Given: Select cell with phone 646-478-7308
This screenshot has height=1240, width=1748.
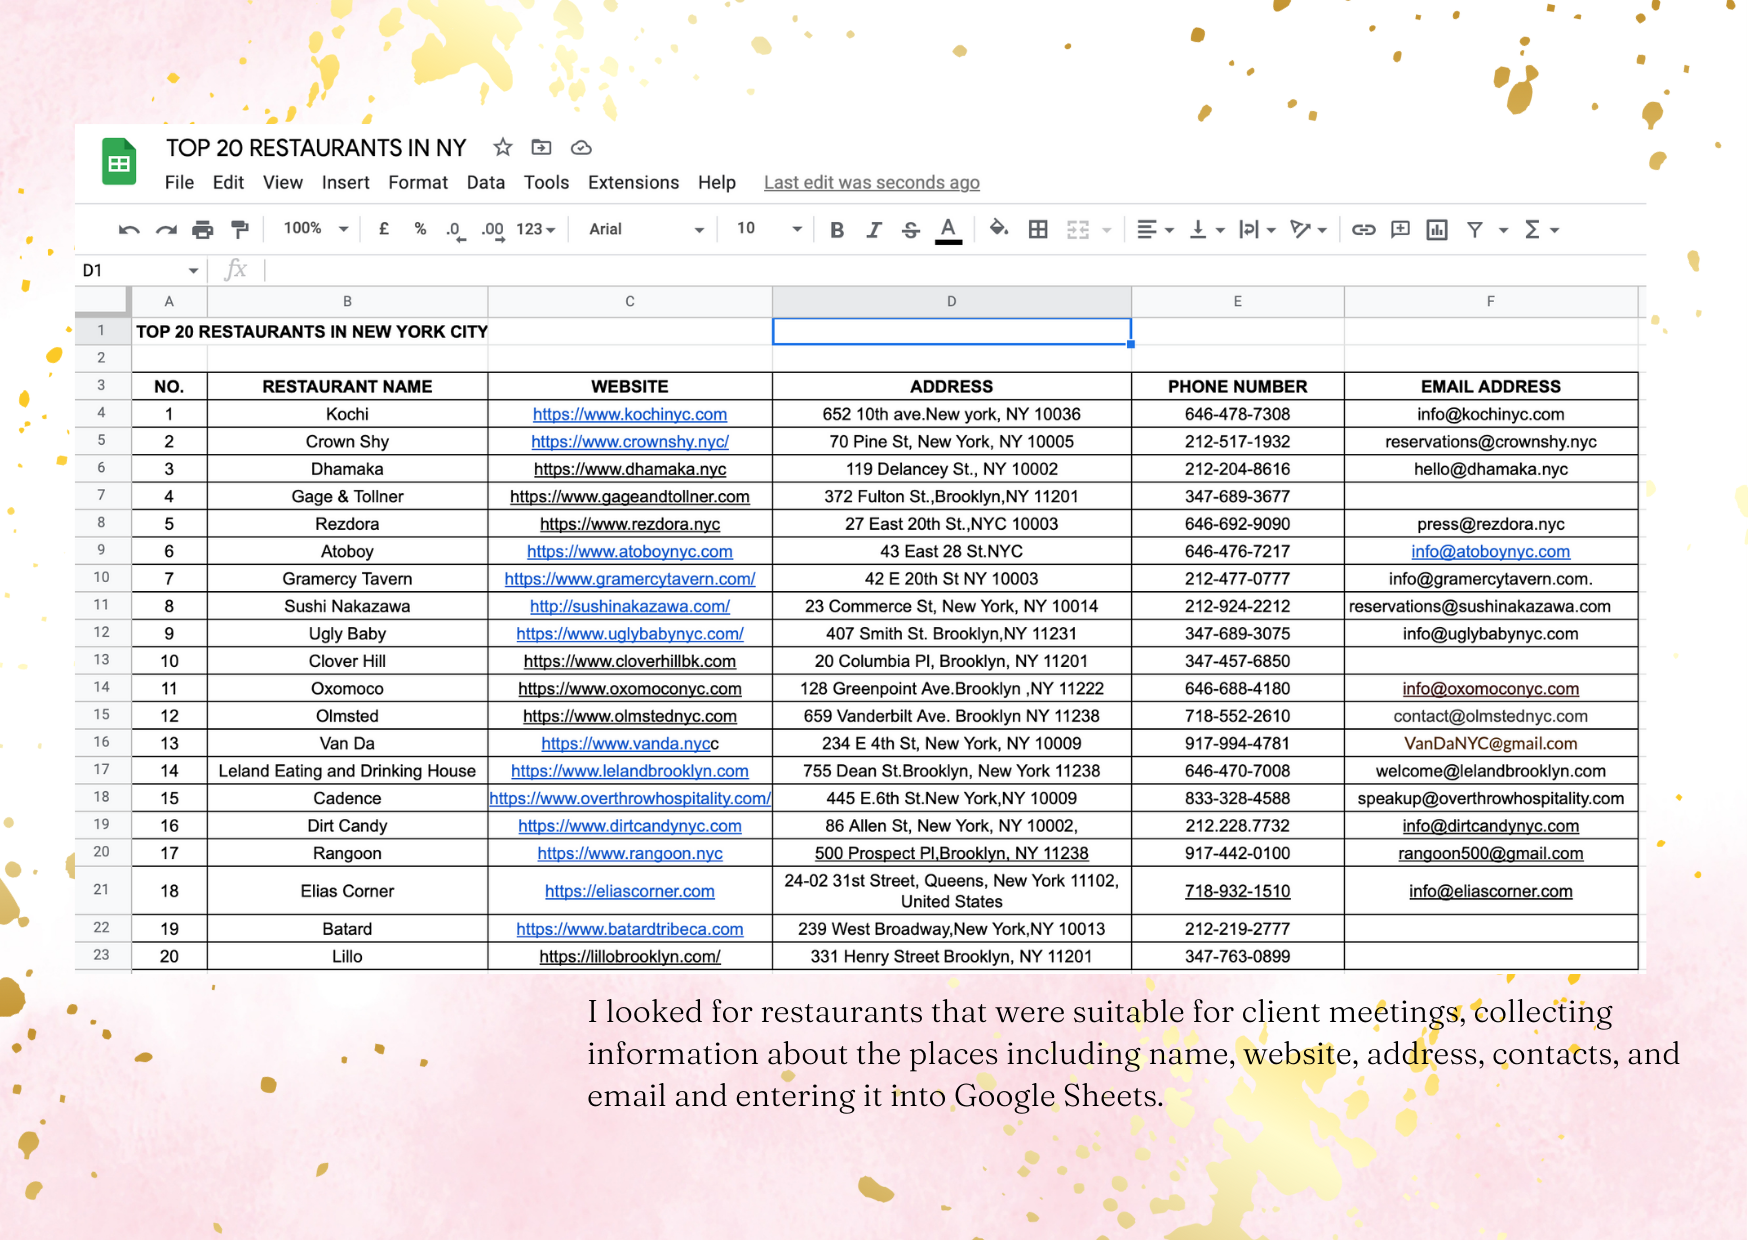Looking at the screenshot, I should 1238,414.
